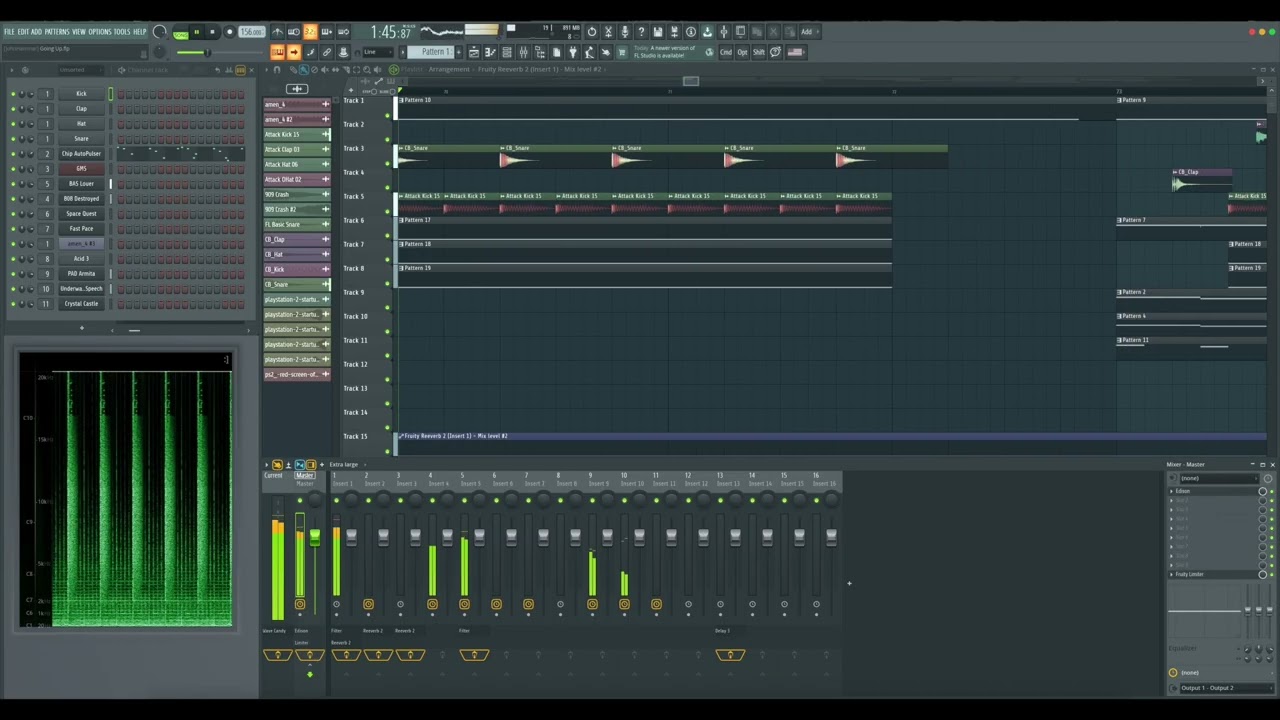
Task: Open mixer options menu arrow
Action: pos(266,464)
